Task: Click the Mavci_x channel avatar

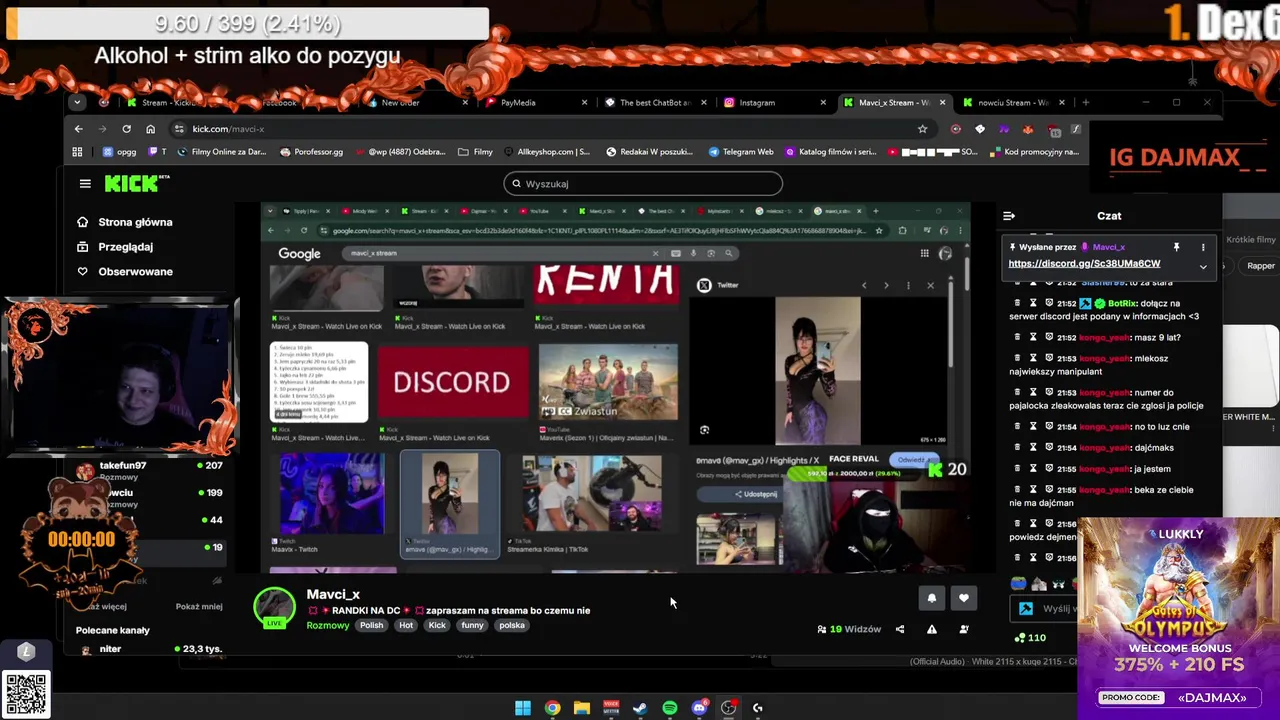Action: [x=274, y=607]
